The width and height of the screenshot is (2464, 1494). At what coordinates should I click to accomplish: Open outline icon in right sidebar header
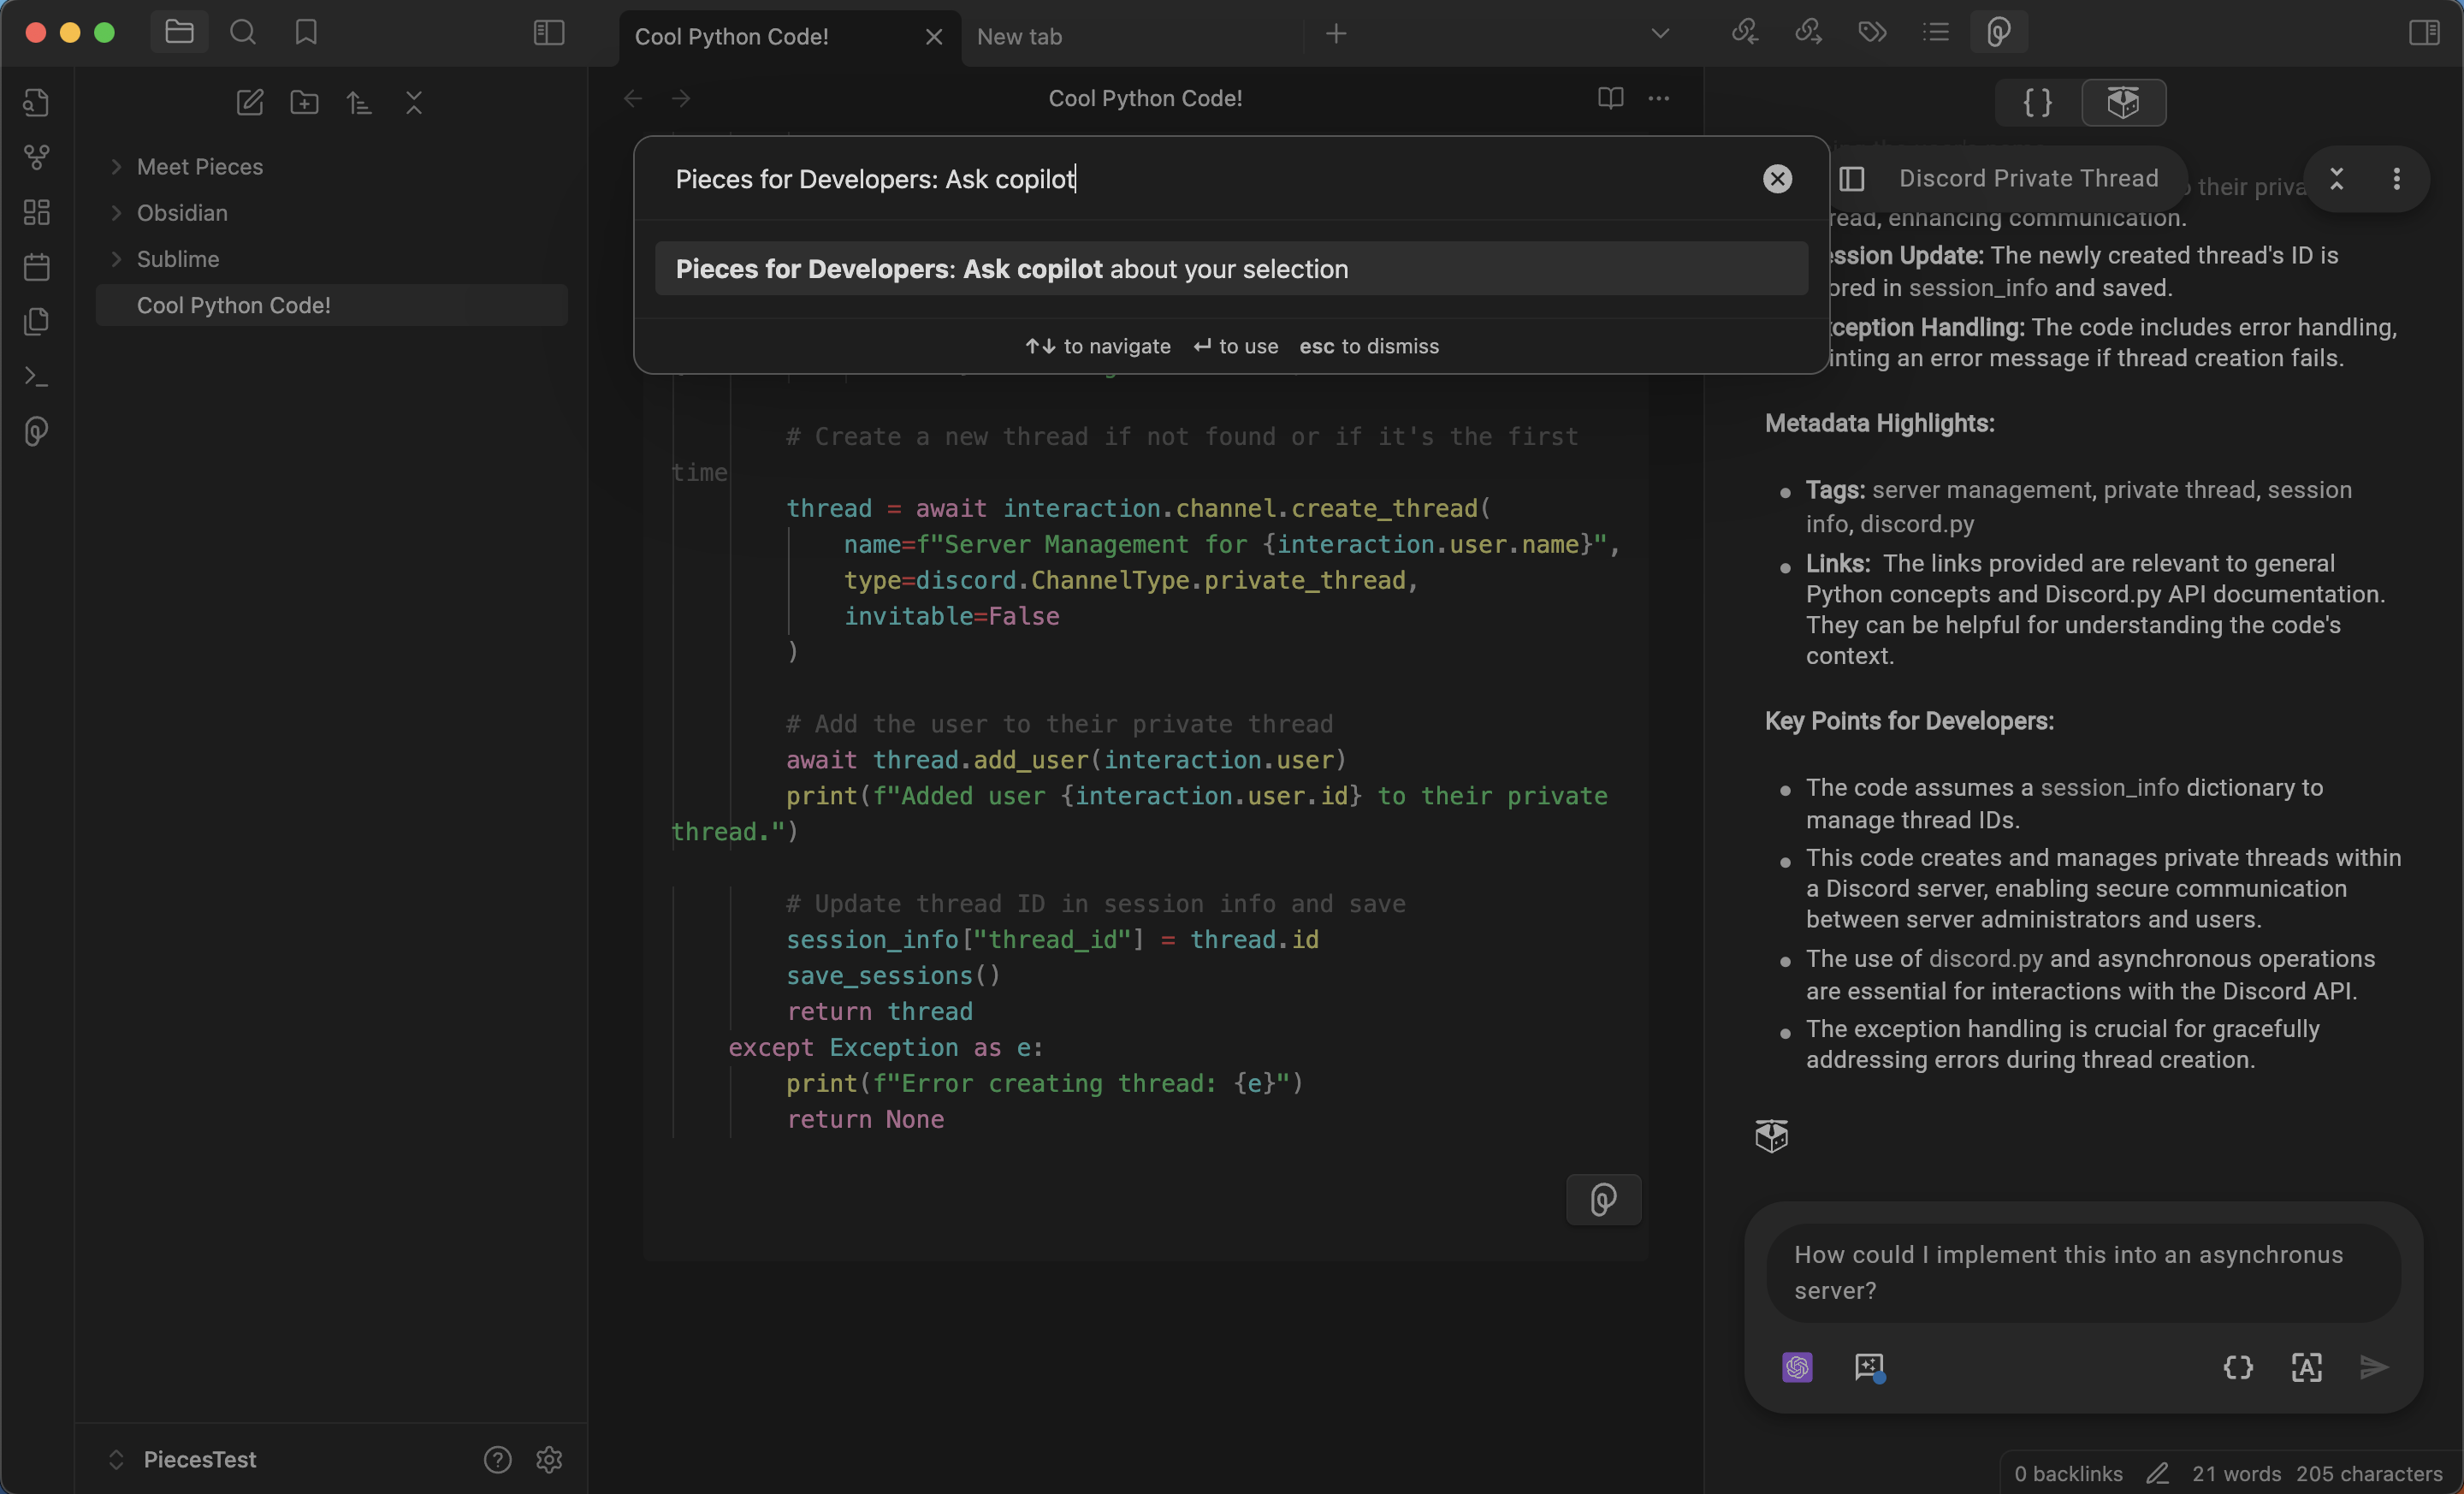click(1936, 32)
